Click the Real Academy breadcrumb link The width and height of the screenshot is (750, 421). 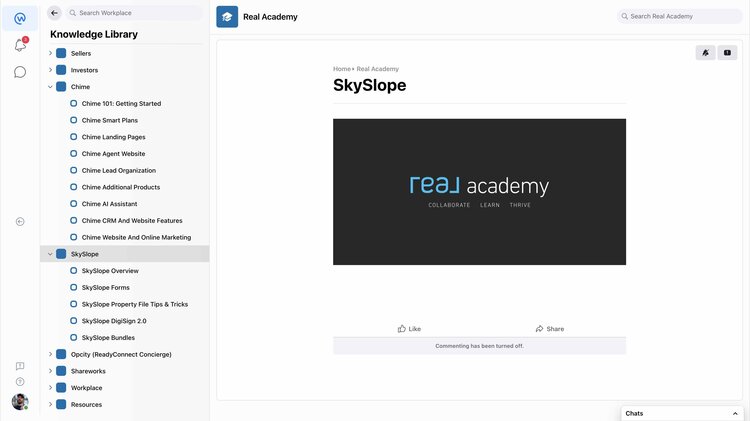tap(377, 69)
